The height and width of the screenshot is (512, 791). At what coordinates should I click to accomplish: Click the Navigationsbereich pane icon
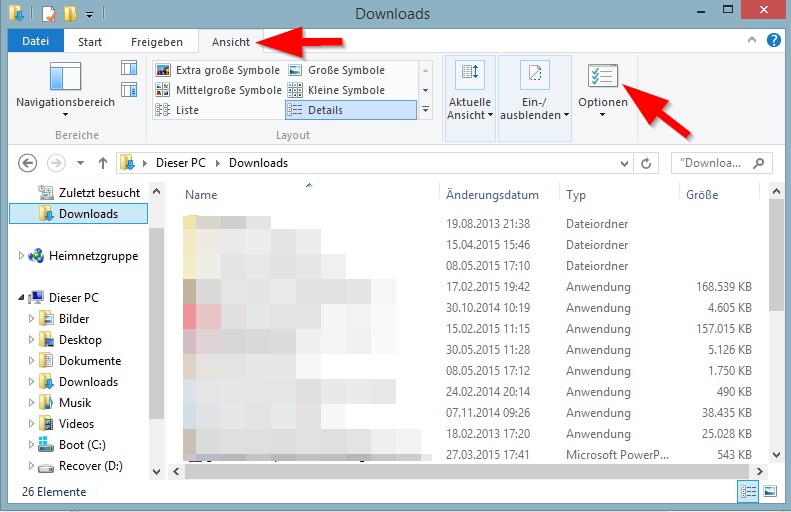[64, 78]
